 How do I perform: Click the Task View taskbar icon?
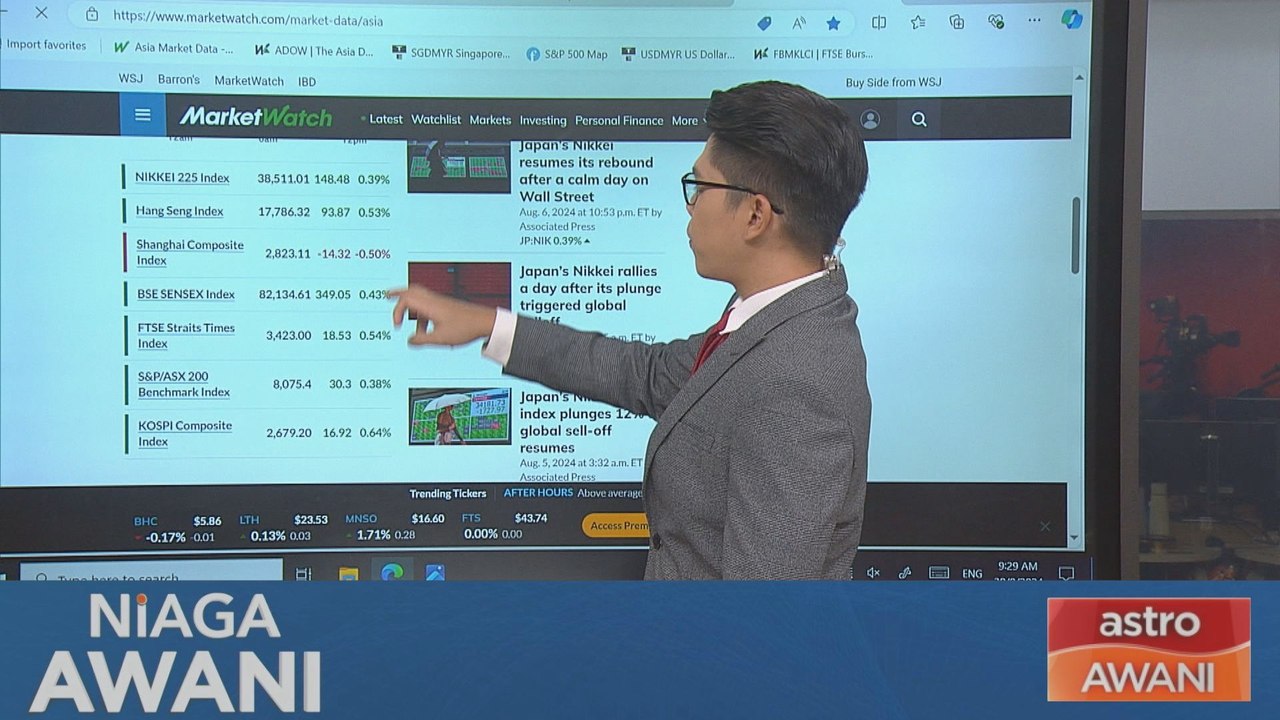point(303,573)
